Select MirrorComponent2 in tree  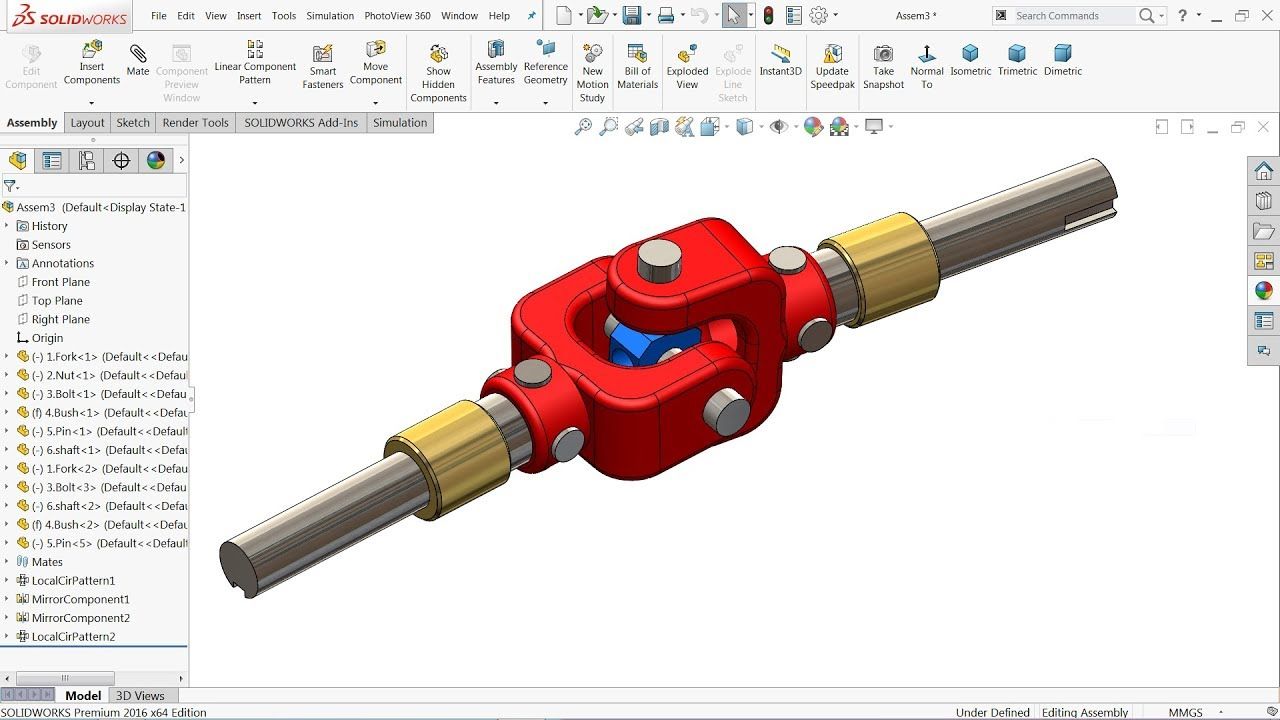[x=80, y=618]
